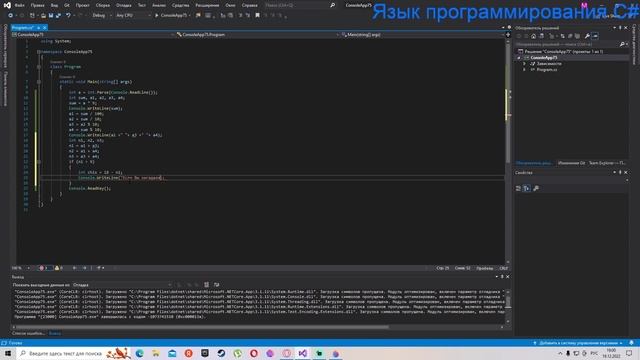Click the Save All toolbar icon
Viewport: 640px width, 360px height.
pos(58,16)
